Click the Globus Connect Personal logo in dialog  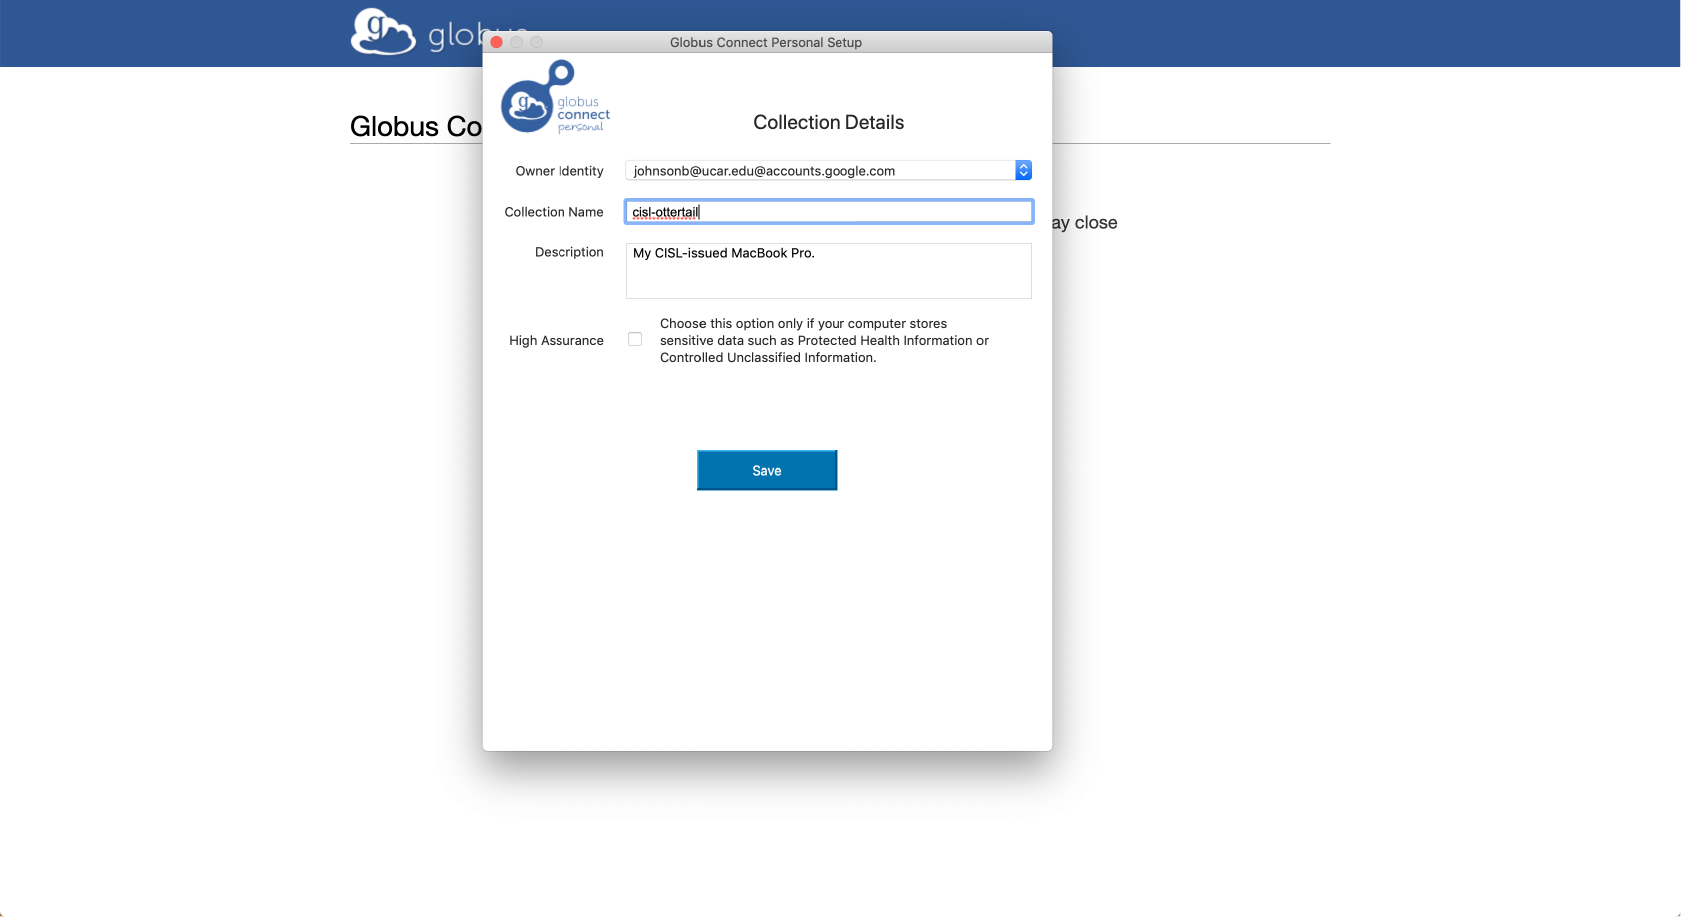(x=555, y=98)
